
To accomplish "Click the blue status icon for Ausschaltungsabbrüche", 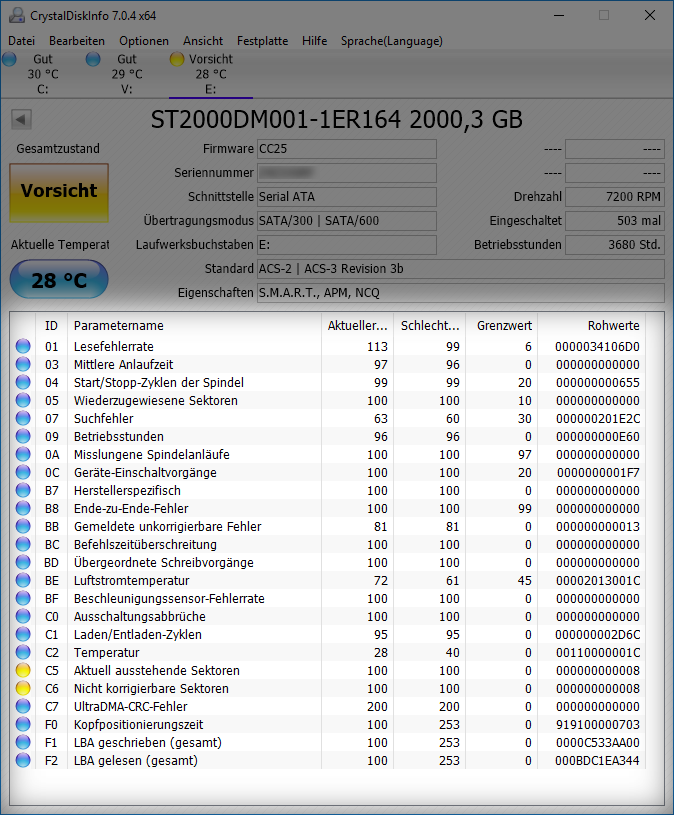I will coord(23,616).
